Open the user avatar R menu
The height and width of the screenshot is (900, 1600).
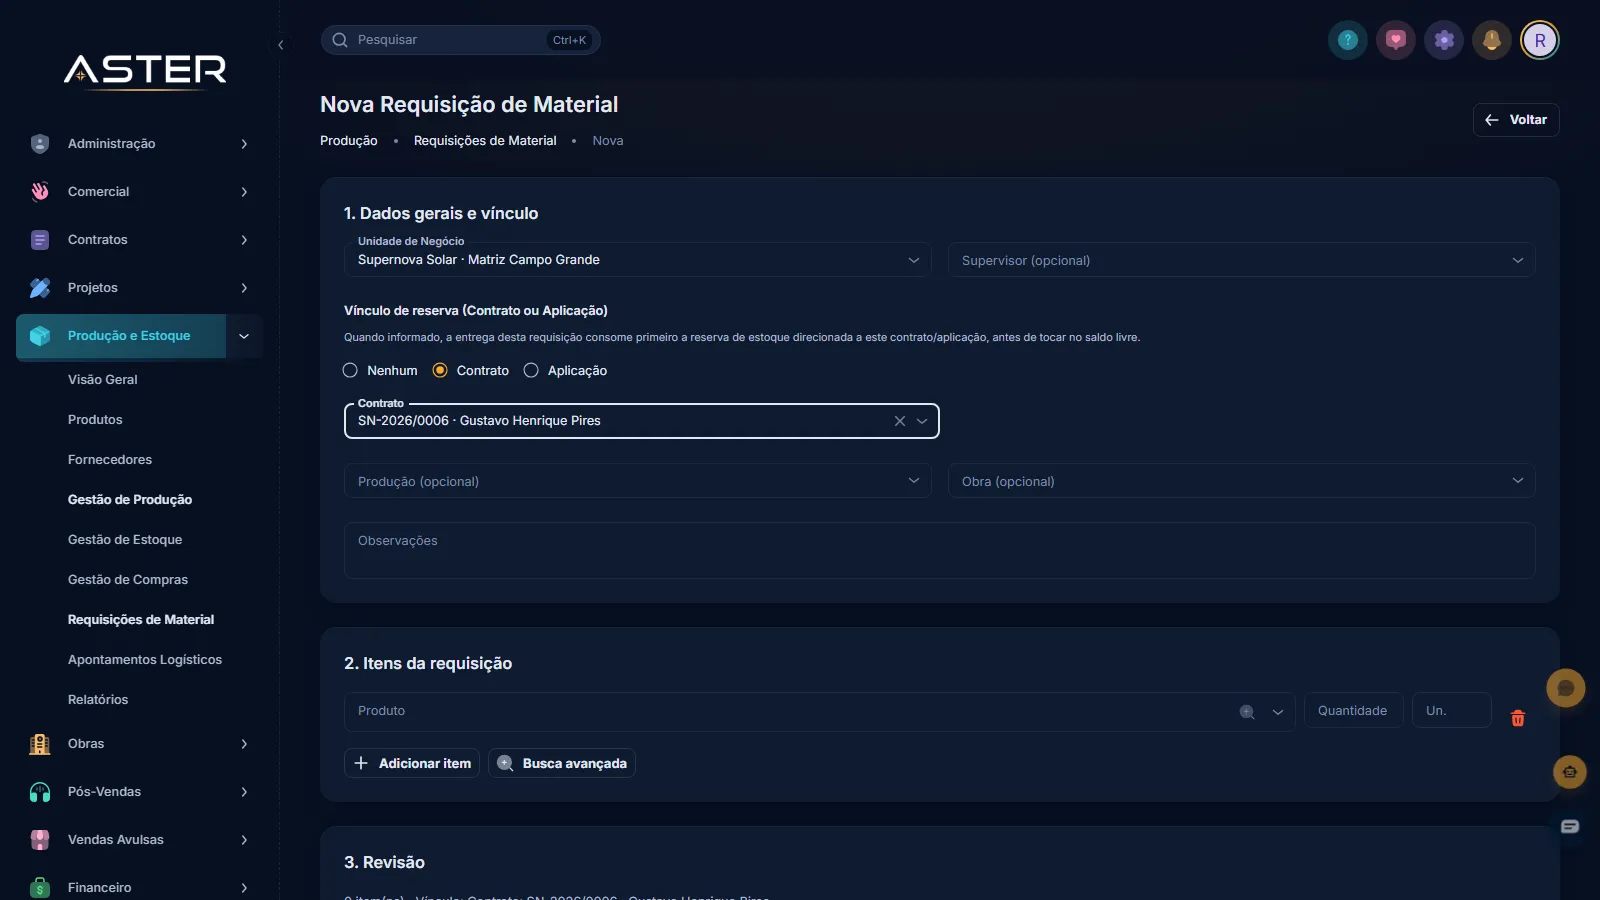1540,40
